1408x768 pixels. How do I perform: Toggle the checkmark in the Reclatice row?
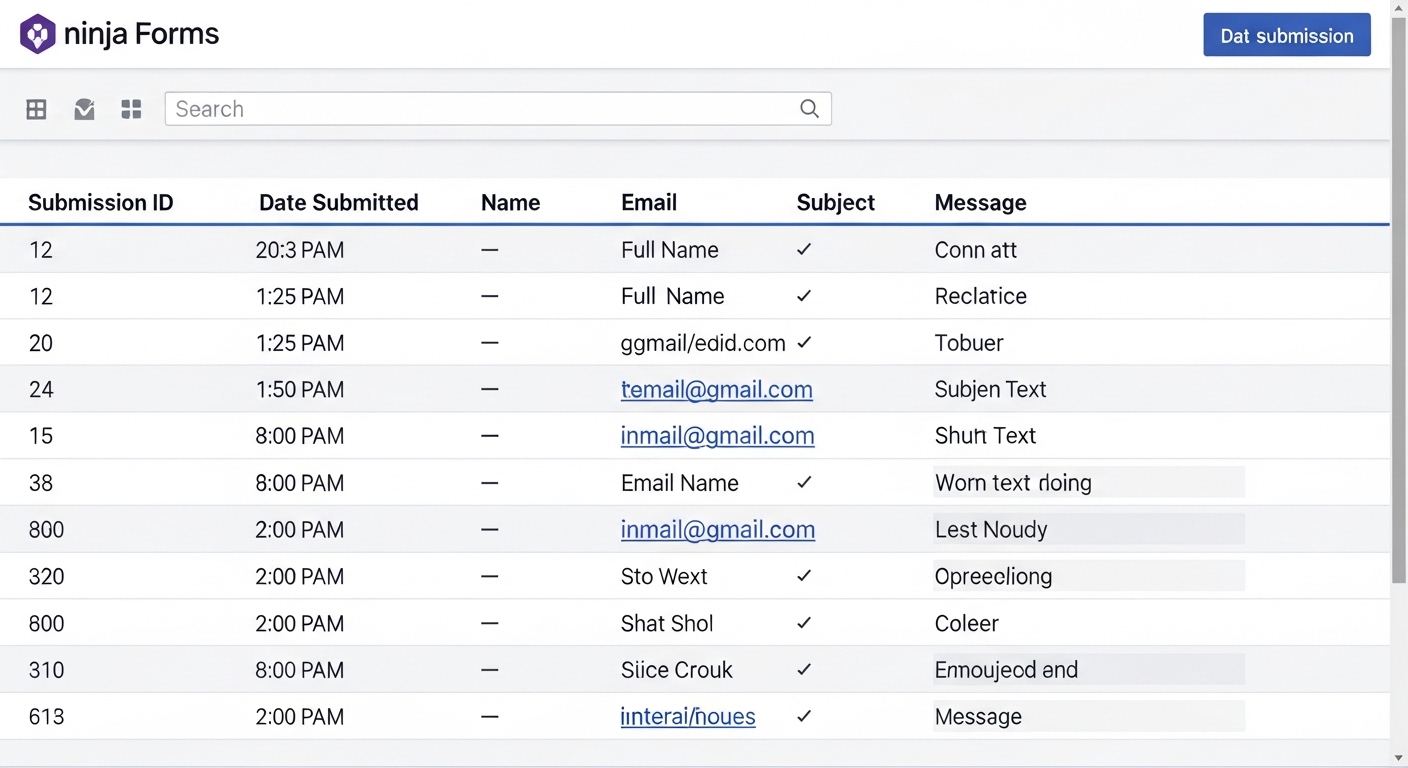[x=804, y=295]
